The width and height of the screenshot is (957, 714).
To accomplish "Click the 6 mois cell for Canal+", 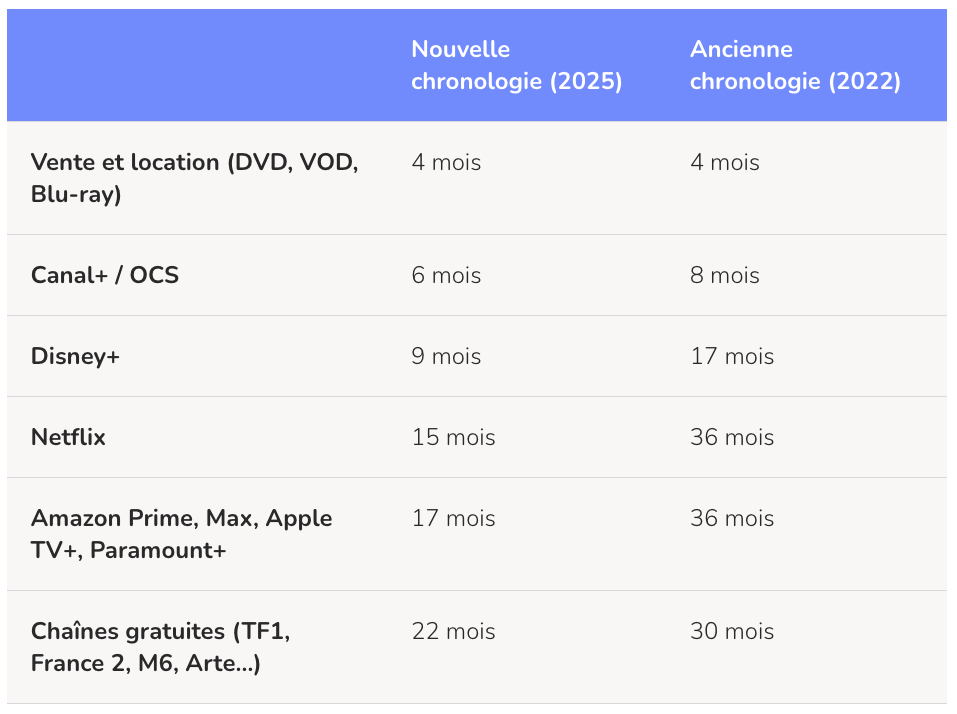I will 446,275.
